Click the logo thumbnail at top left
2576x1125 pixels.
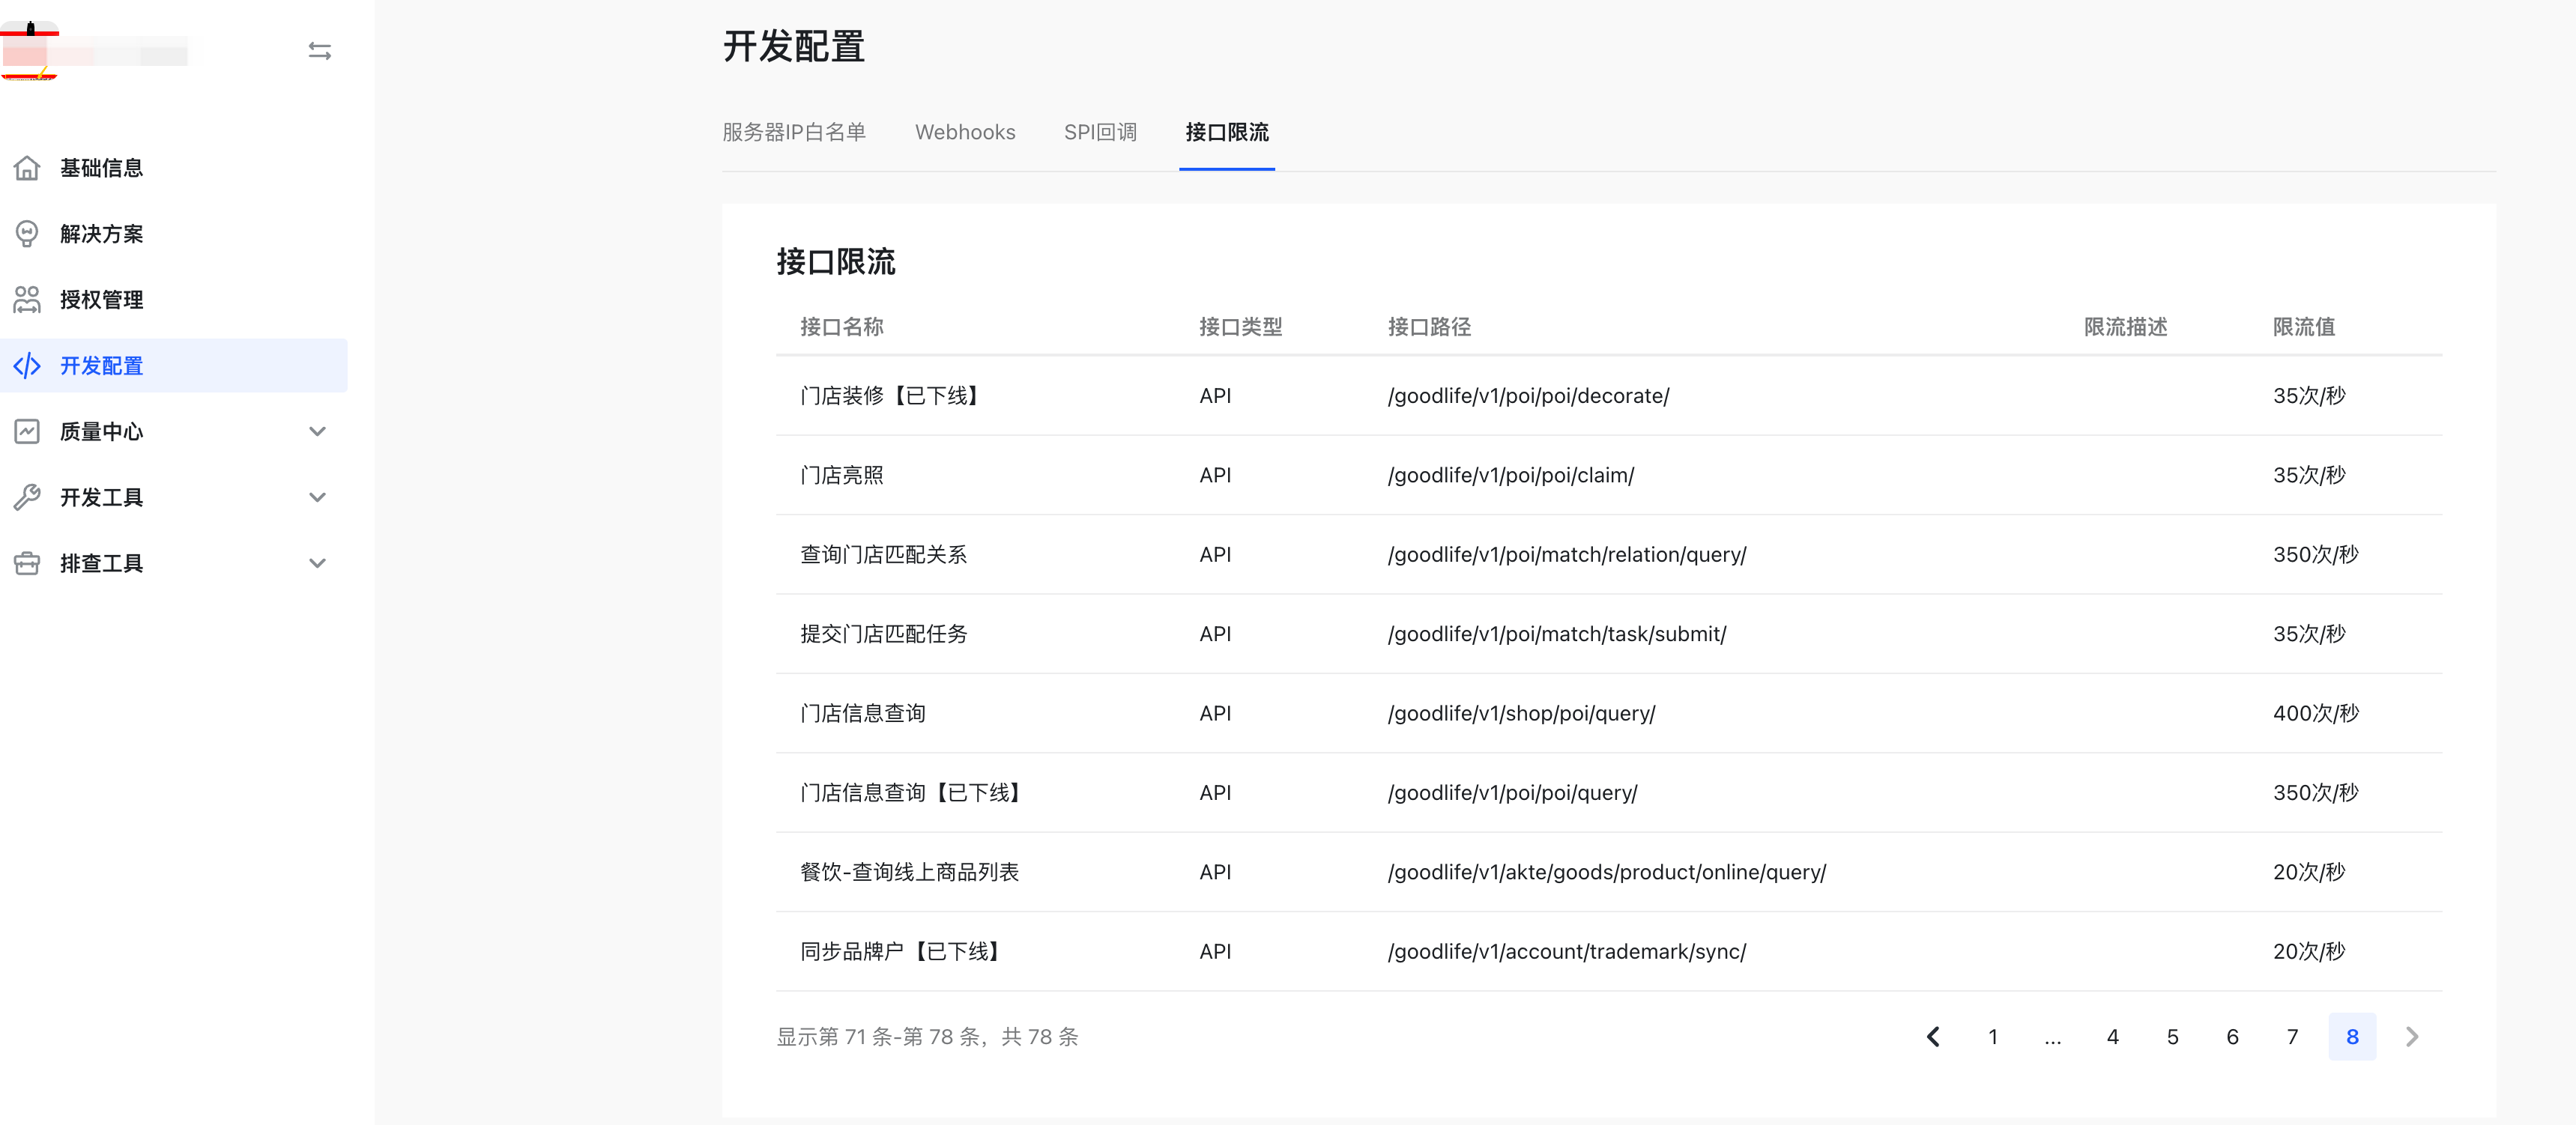30,51
